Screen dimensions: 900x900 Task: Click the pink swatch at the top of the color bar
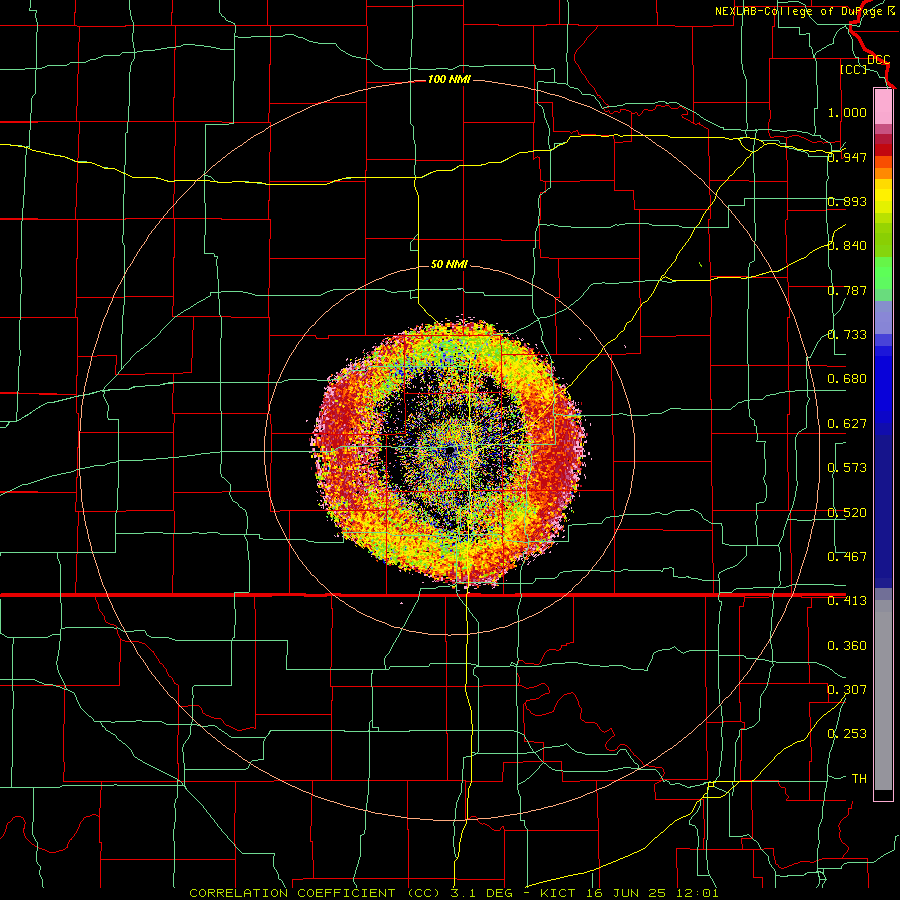coord(883,107)
